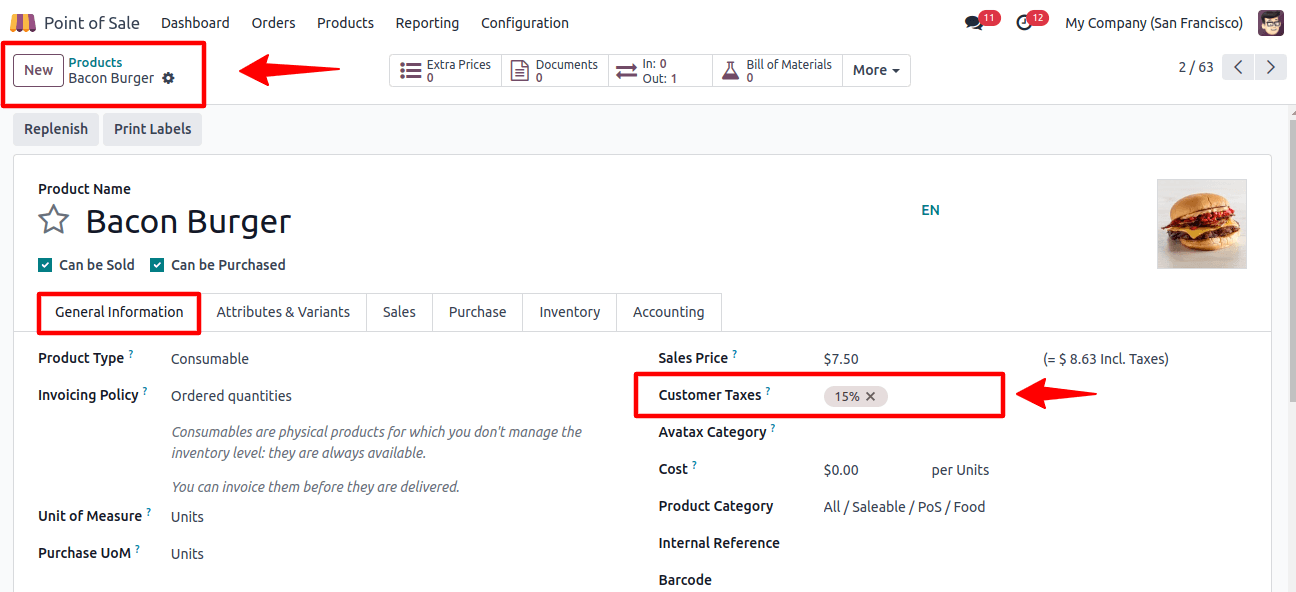Open the Reporting menu
Screen dimensions: 1296x592
coord(427,22)
